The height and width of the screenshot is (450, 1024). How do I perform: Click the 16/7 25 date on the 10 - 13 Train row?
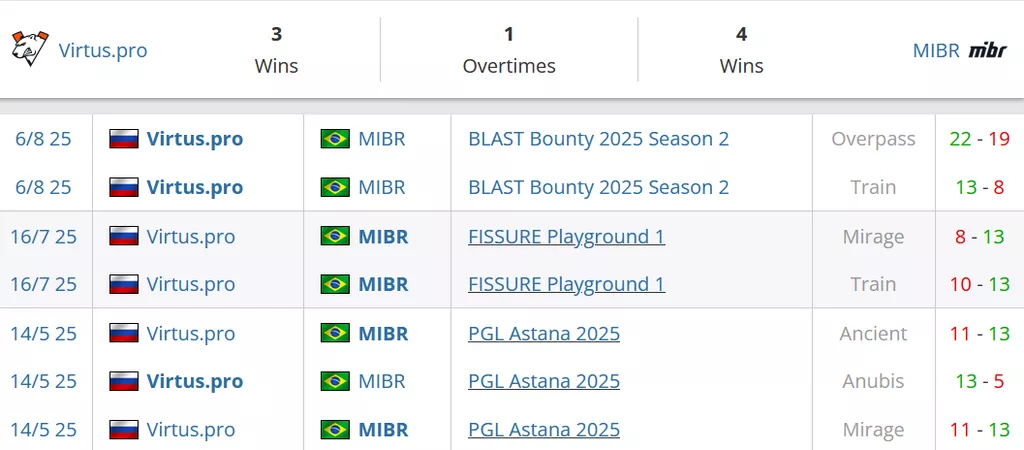(x=44, y=284)
